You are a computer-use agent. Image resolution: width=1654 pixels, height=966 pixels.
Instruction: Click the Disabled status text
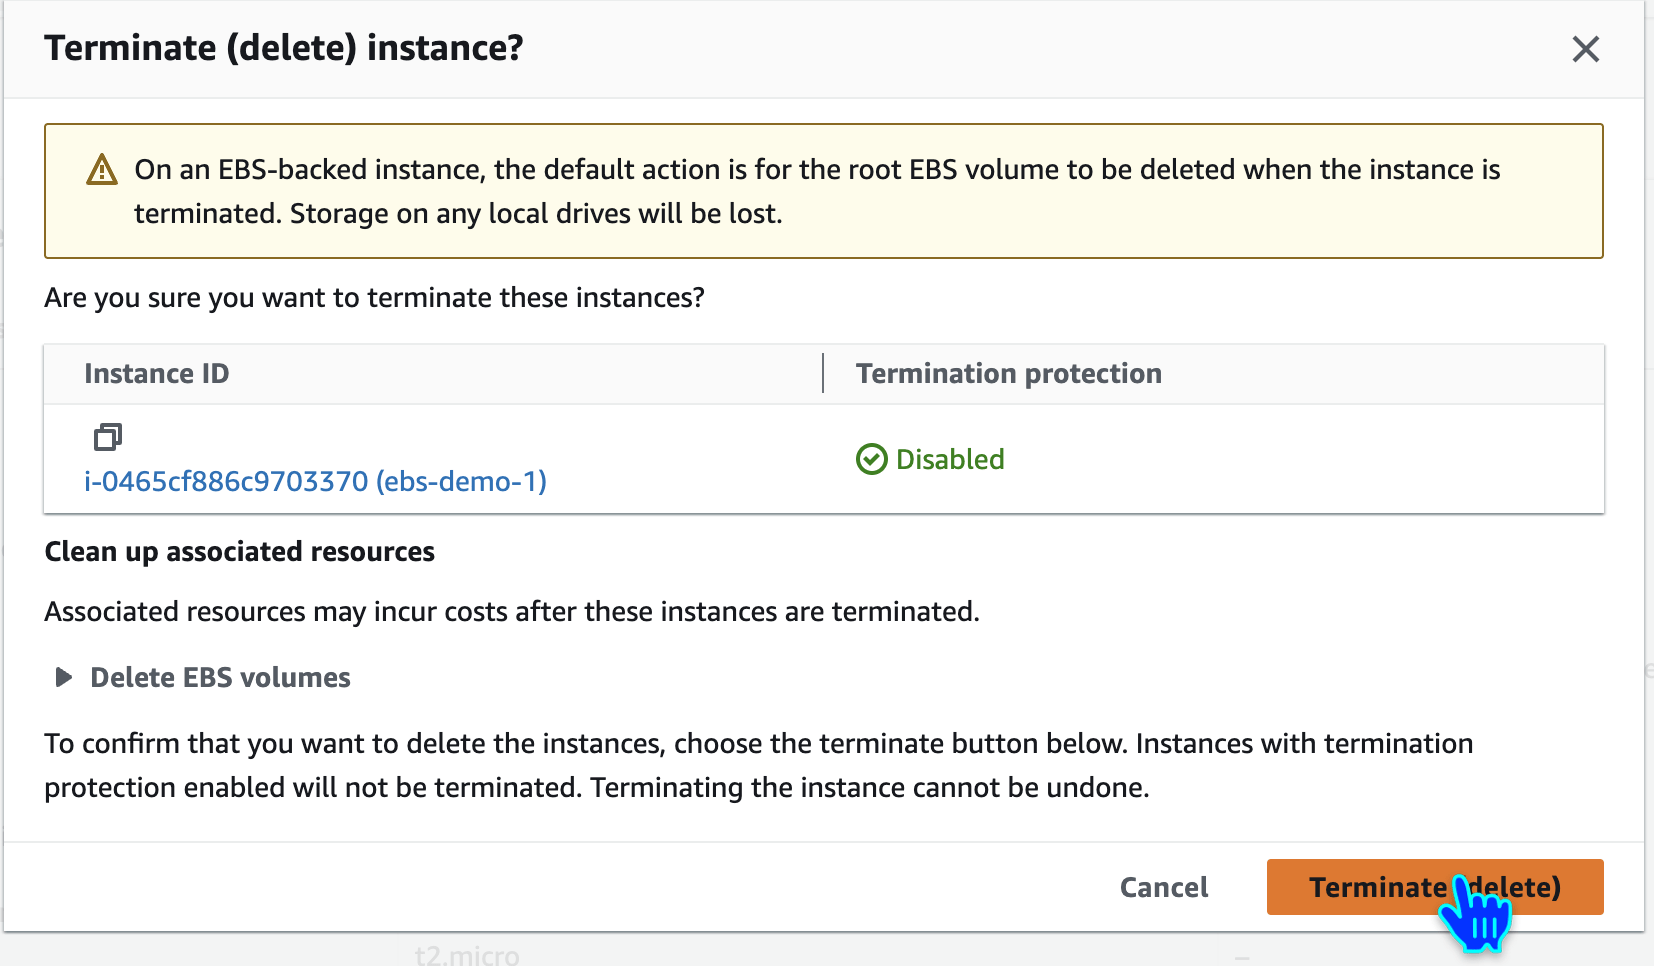pyautogui.click(x=950, y=459)
